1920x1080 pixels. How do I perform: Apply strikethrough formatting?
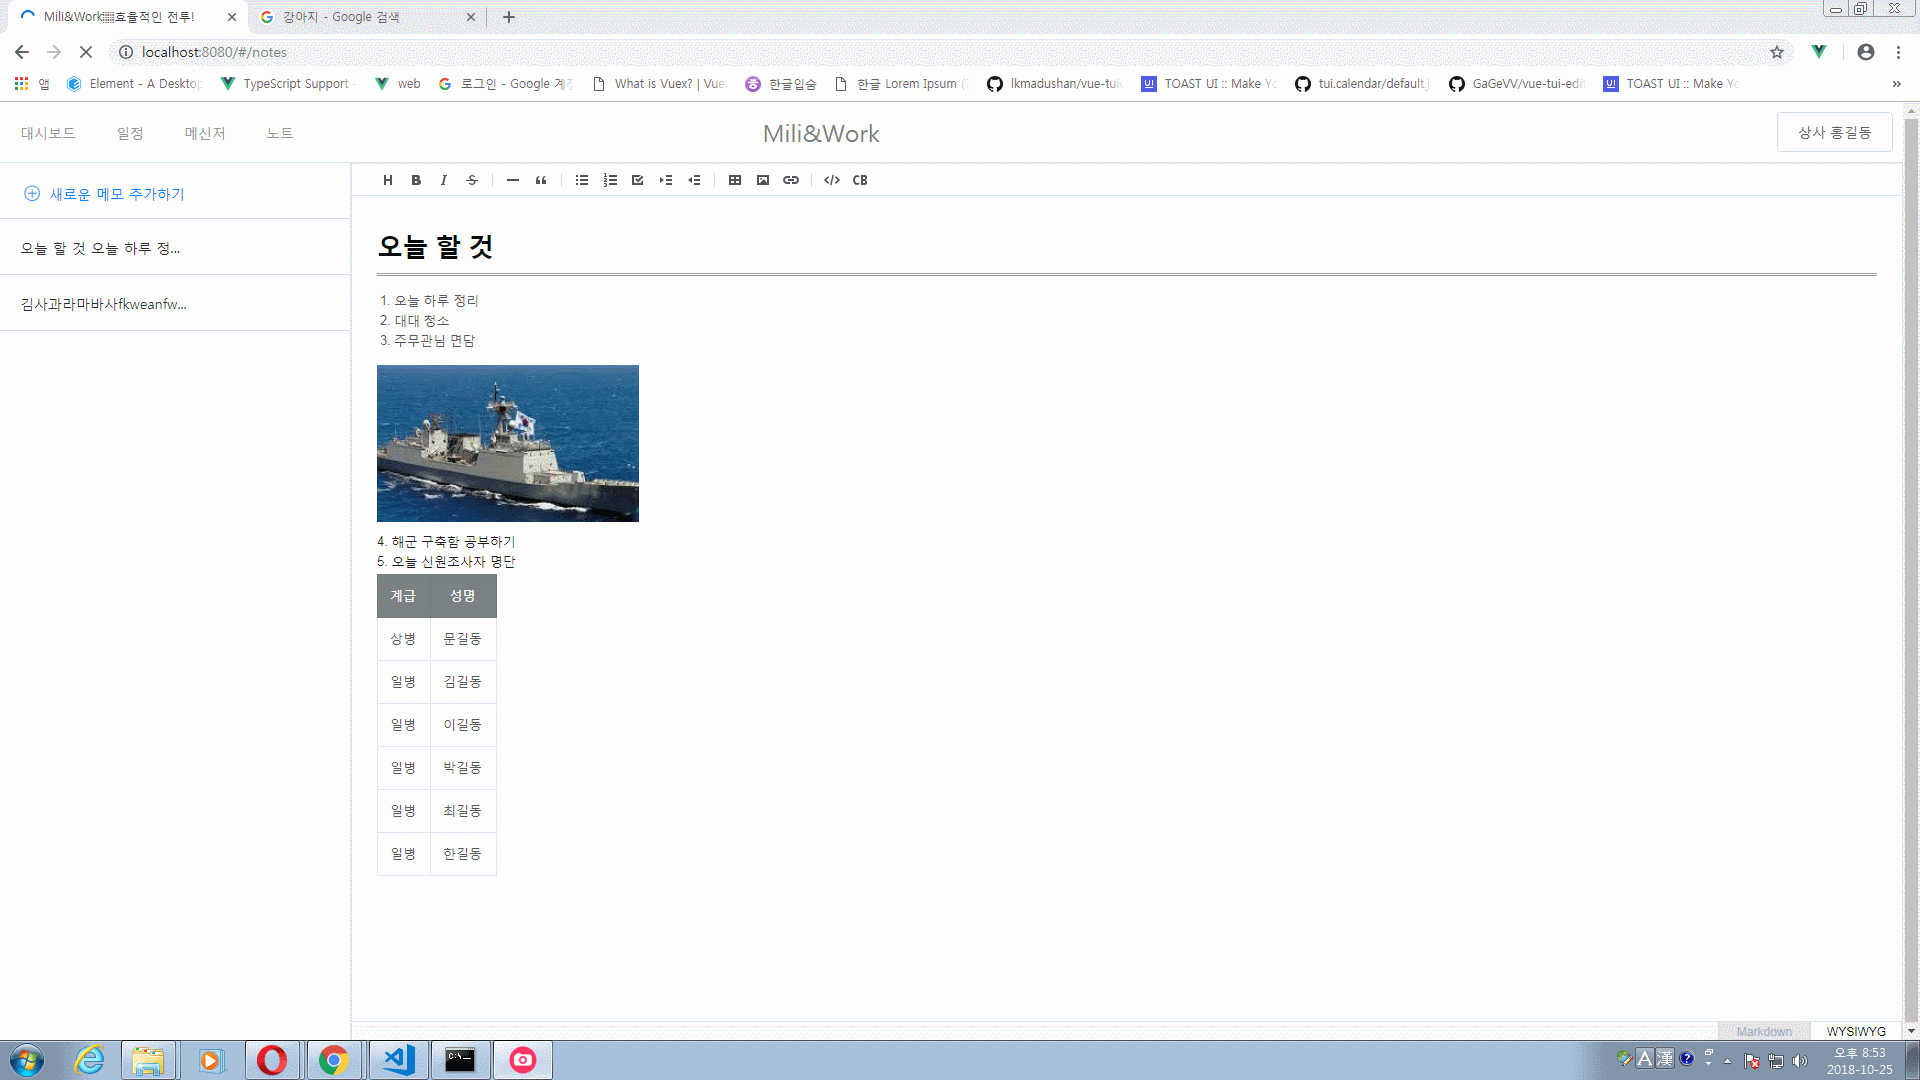pos(472,180)
